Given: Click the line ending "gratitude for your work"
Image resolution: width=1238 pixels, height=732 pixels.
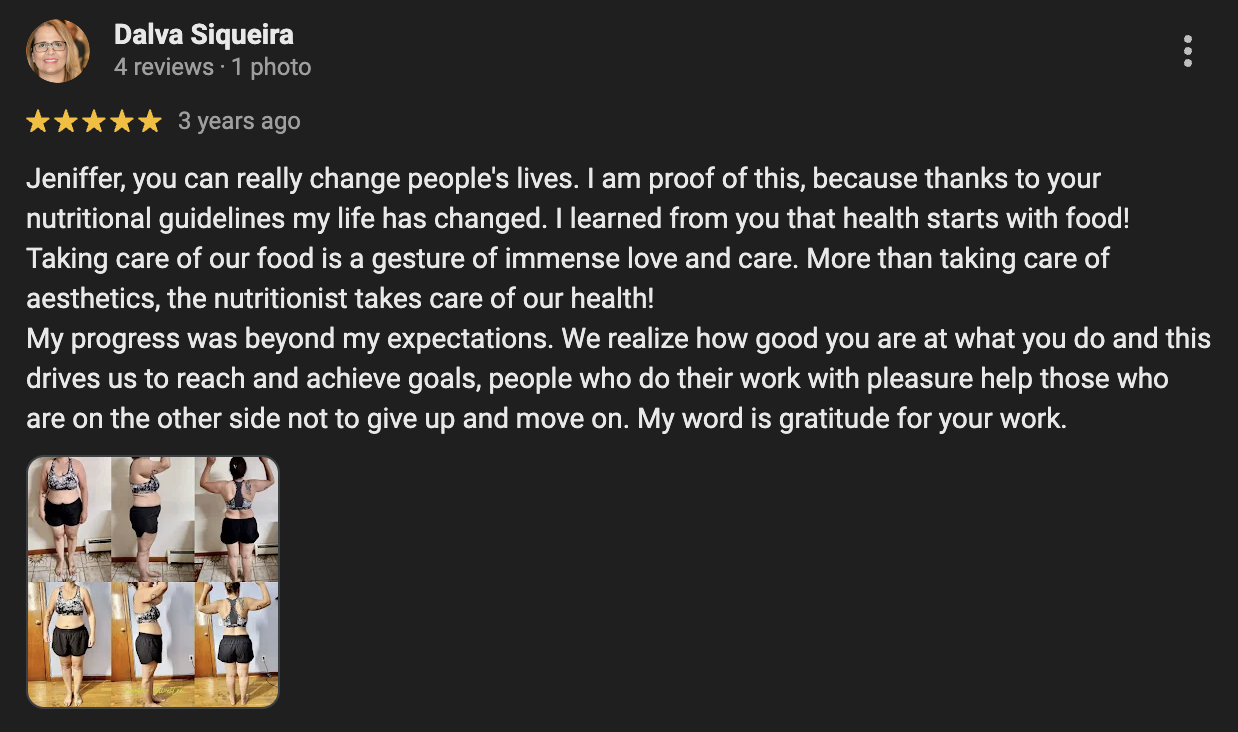Looking at the screenshot, I should [x=546, y=418].
